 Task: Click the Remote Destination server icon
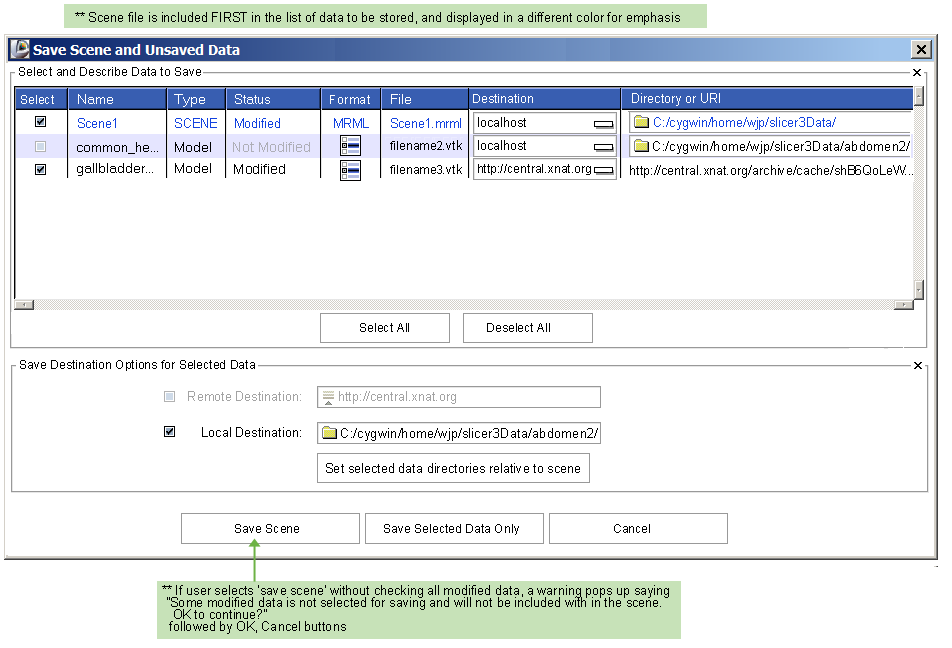pyautogui.click(x=328, y=397)
